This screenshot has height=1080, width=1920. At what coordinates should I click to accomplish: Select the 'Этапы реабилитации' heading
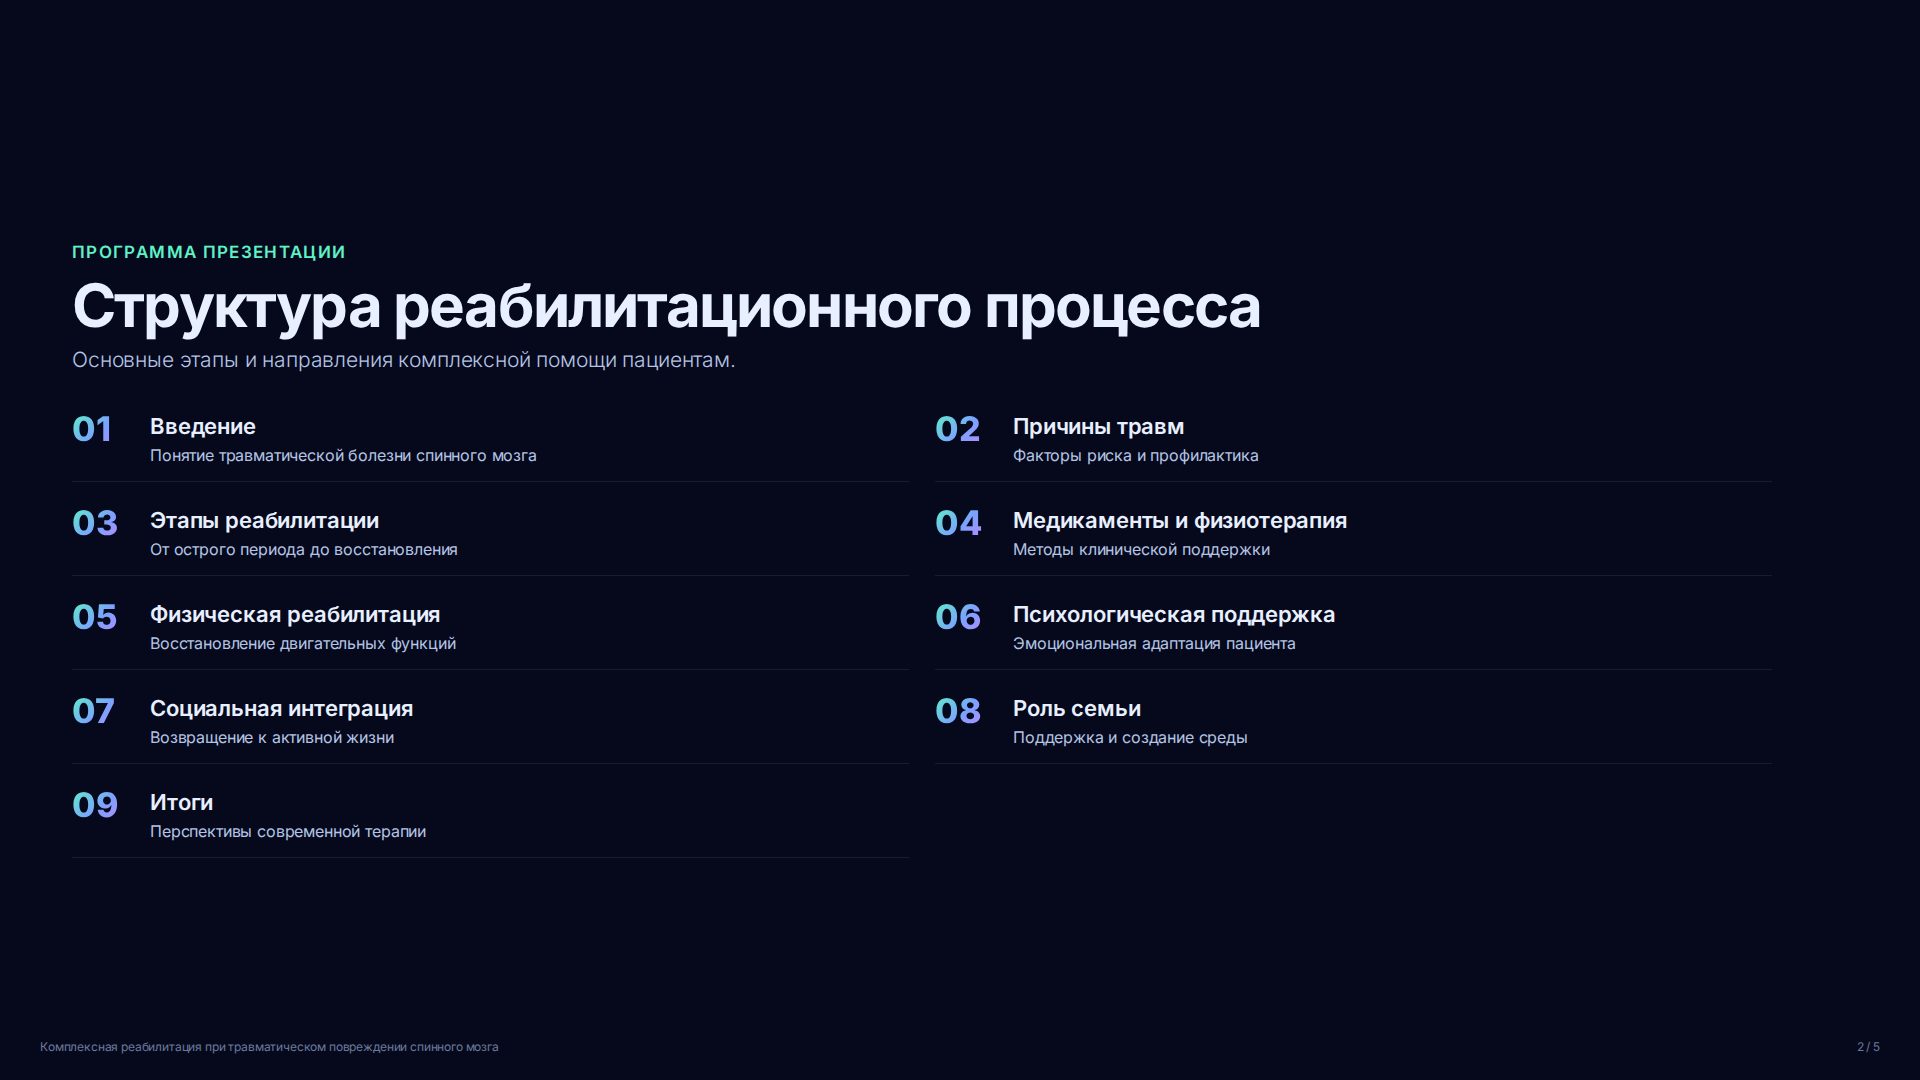click(264, 521)
